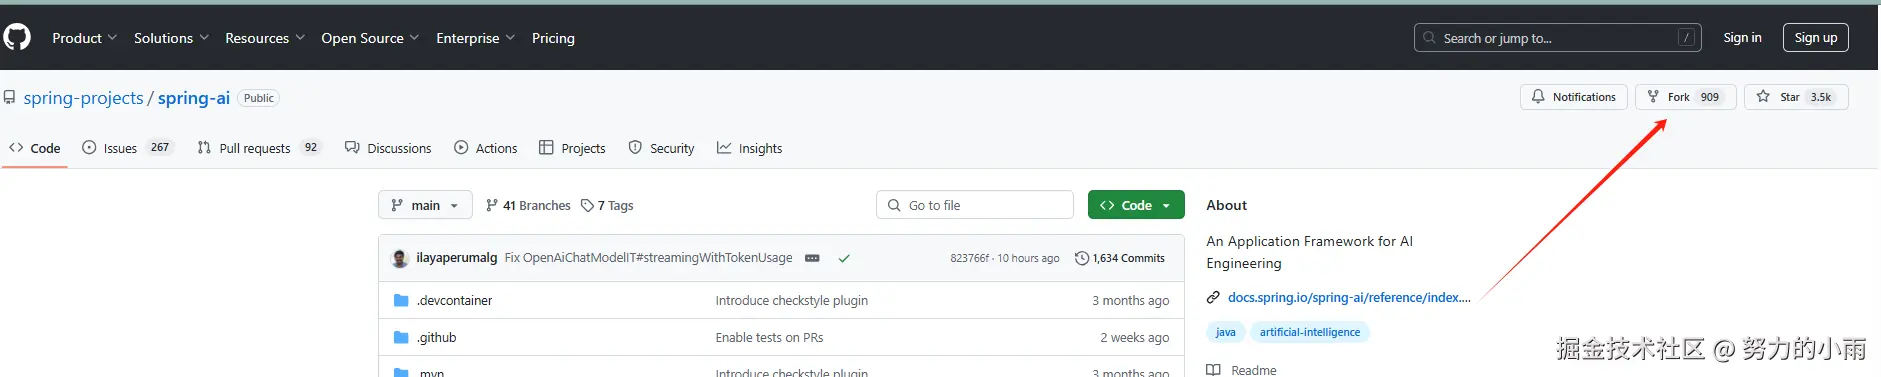Click the pull request count 92 badge
1881x377 pixels.
pyautogui.click(x=311, y=147)
